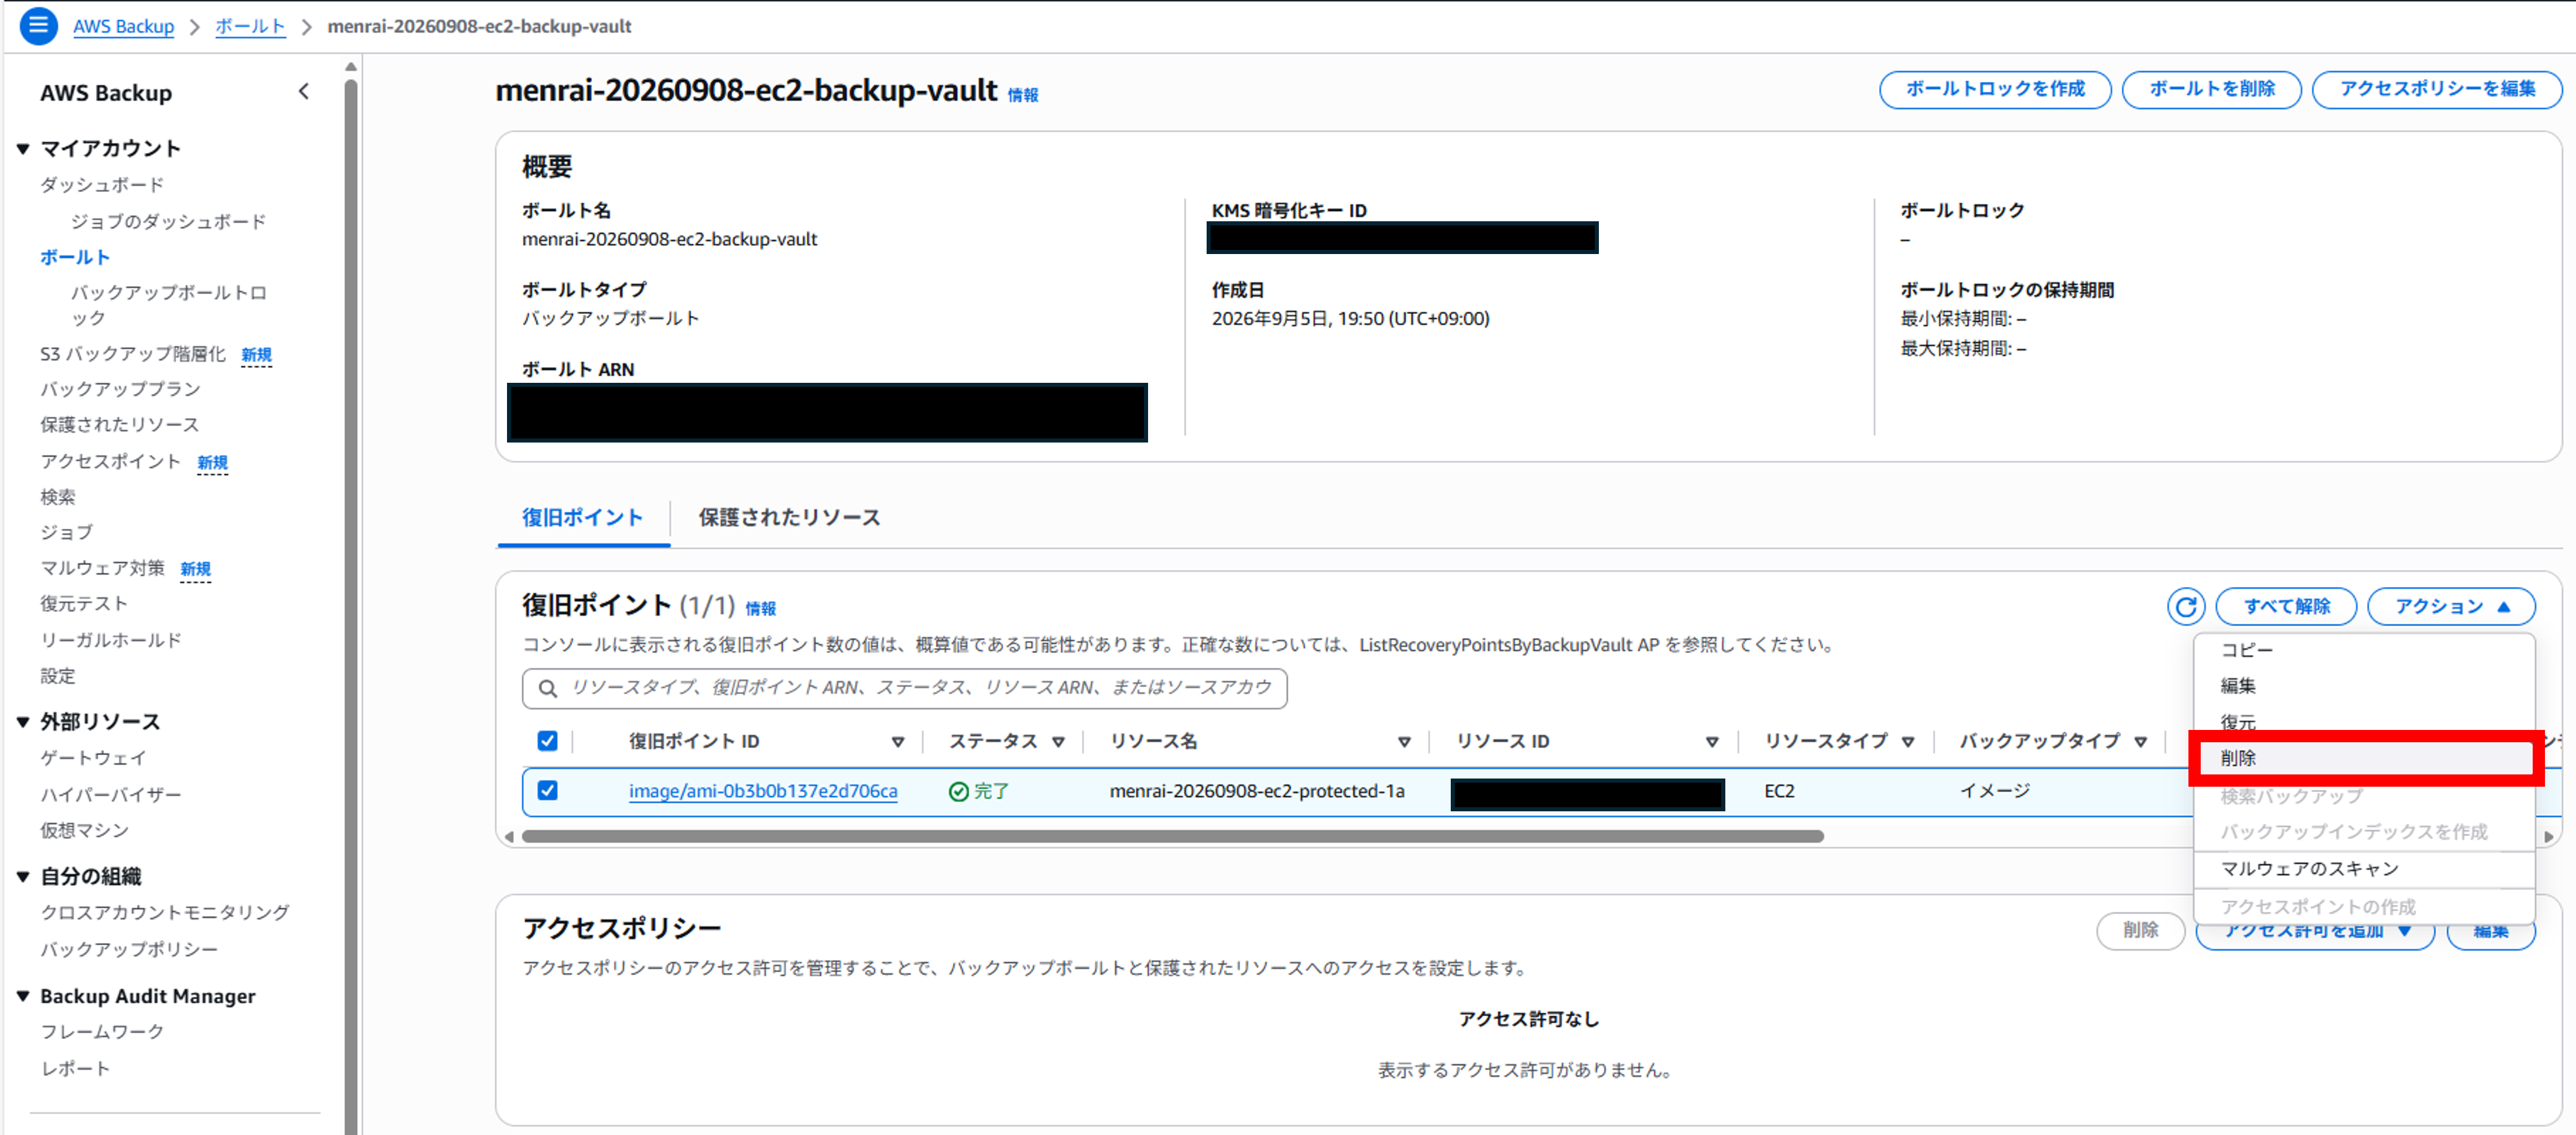This screenshot has height=1135, width=2576.
Task: Open マルウェア対策 in the sidebar
Action: click(102, 568)
